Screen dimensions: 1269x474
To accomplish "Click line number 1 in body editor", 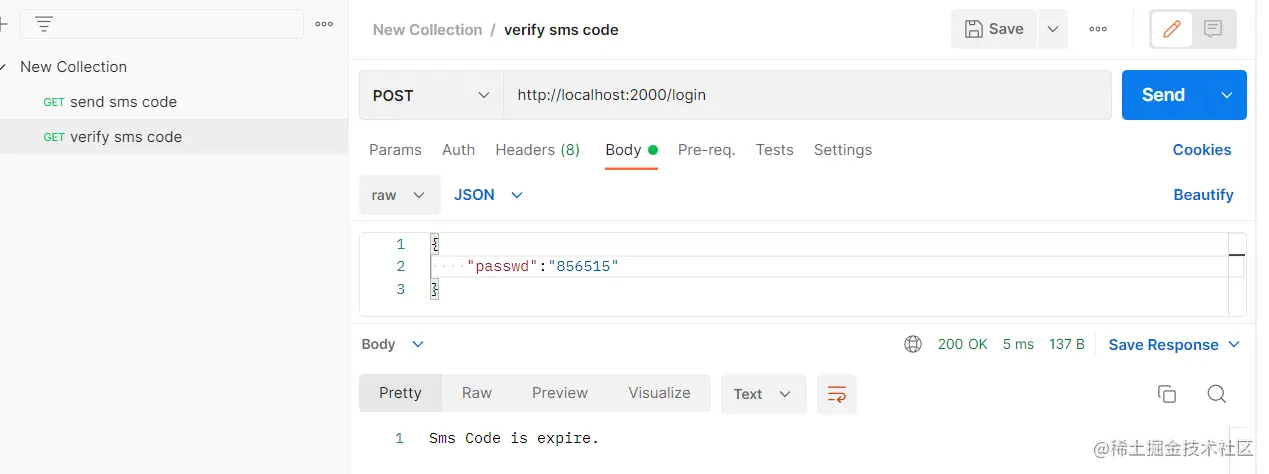I will click(x=400, y=244).
